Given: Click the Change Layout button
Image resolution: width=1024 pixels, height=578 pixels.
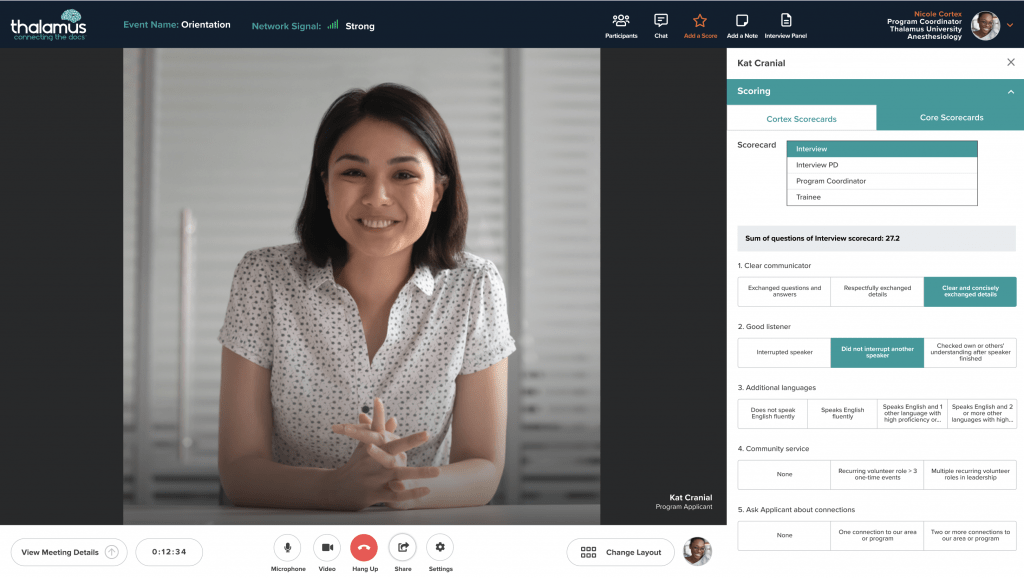Looking at the screenshot, I should [x=620, y=552].
